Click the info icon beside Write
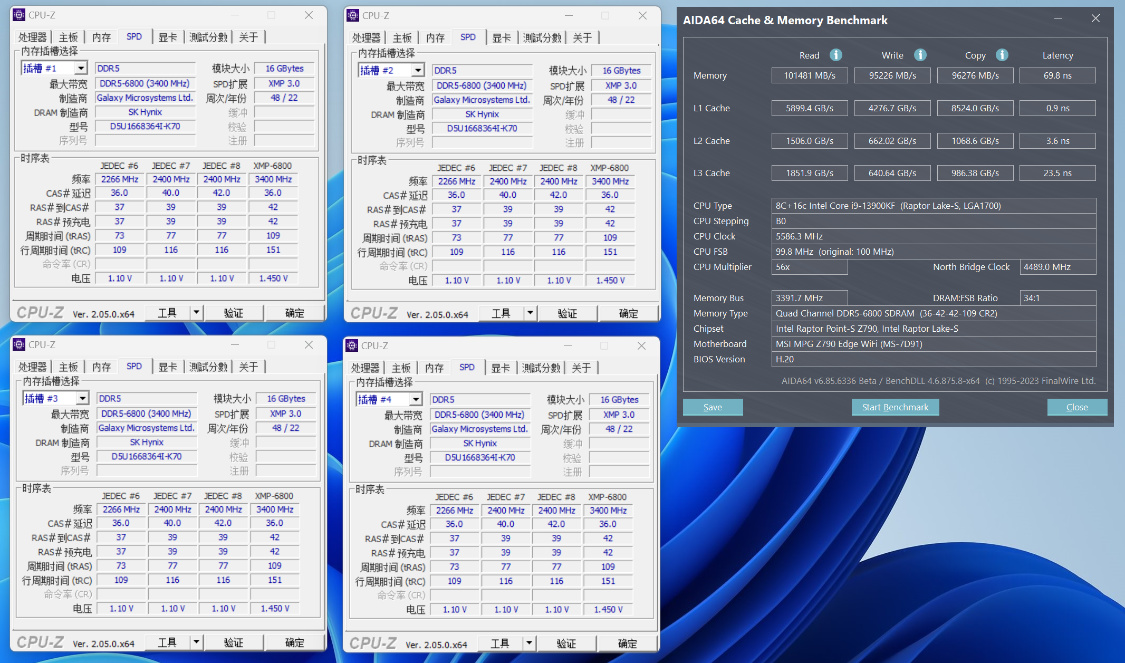Image resolution: width=1125 pixels, height=663 pixels. pyautogui.click(x=920, y=55)
